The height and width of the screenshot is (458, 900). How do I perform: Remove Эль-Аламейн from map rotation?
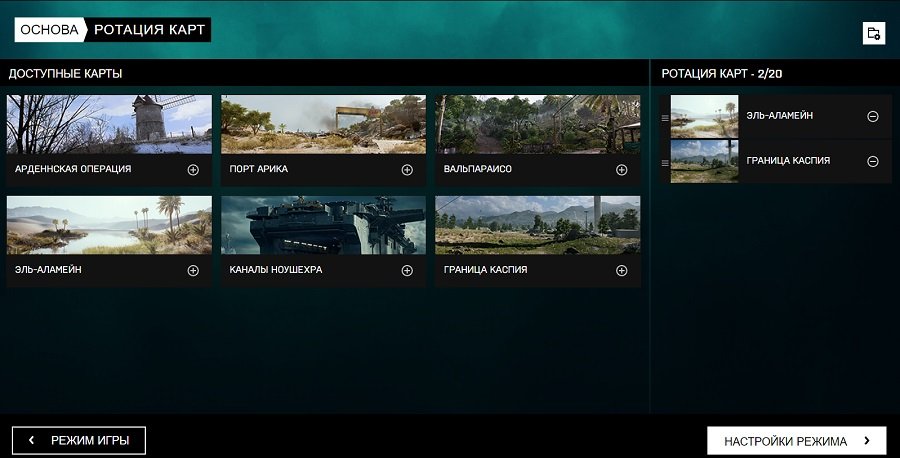pos(873,117)
